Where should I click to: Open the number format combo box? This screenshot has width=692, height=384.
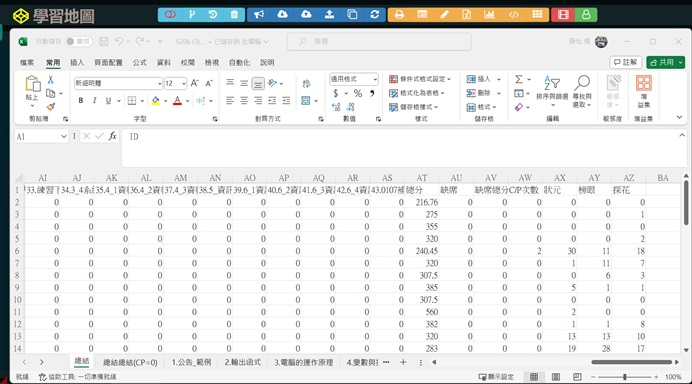(354, 79)
